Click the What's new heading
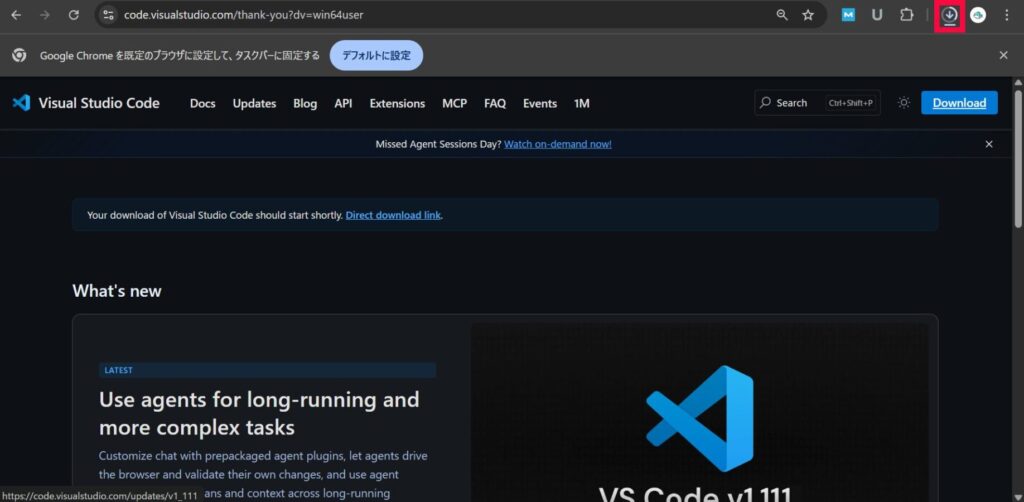 click(x=117, y=290)
